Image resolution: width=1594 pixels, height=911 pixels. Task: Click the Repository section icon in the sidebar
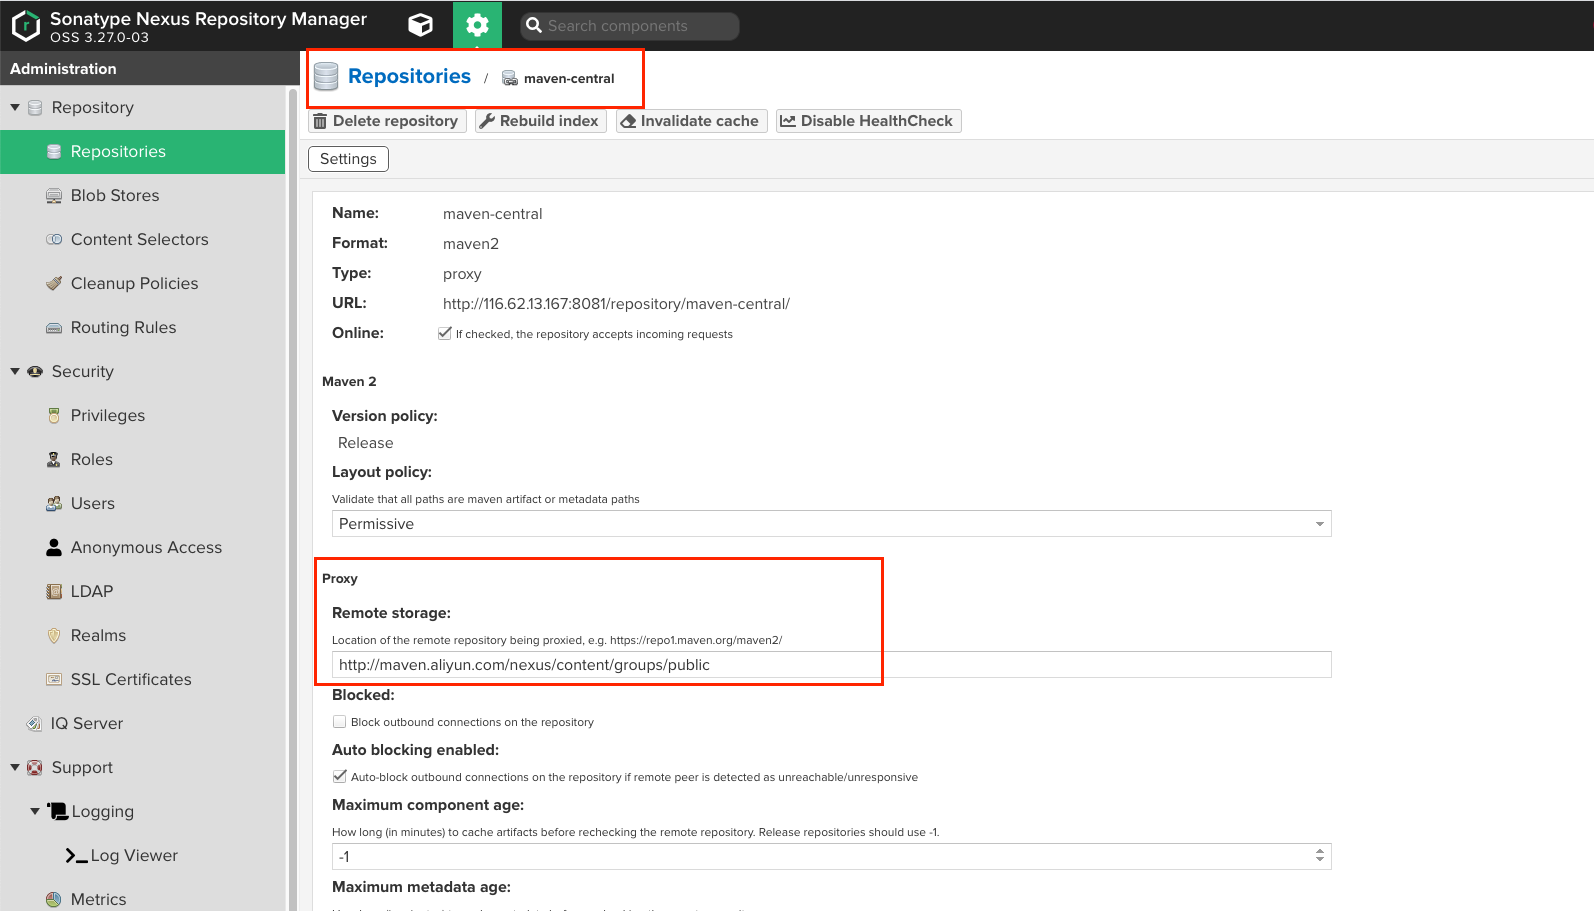point(35,107)
